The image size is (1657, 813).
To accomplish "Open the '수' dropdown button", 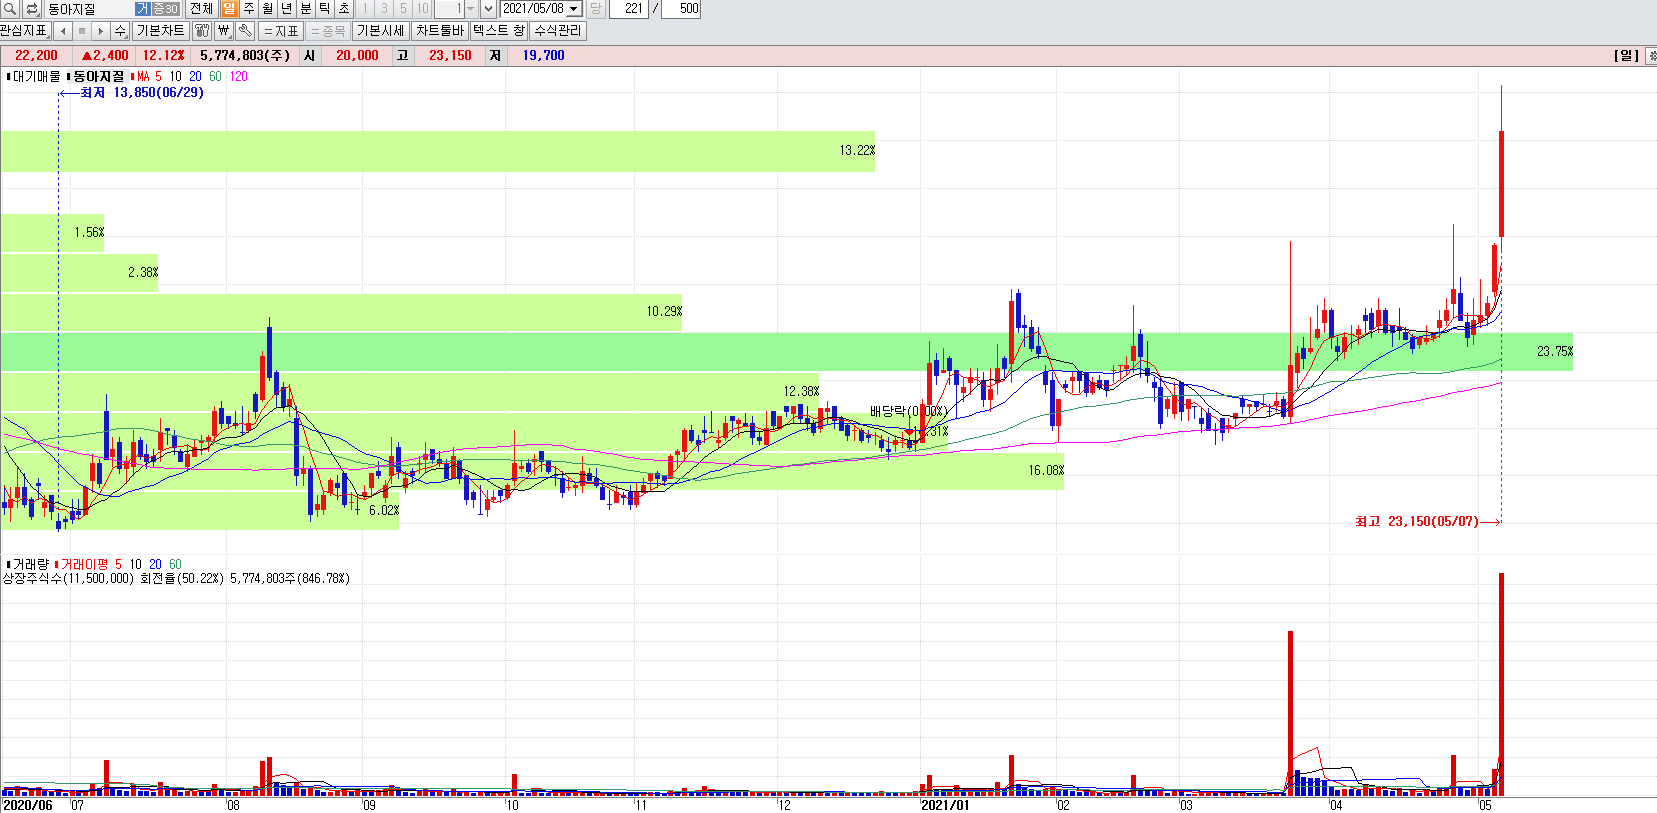I will coord(121,31).
